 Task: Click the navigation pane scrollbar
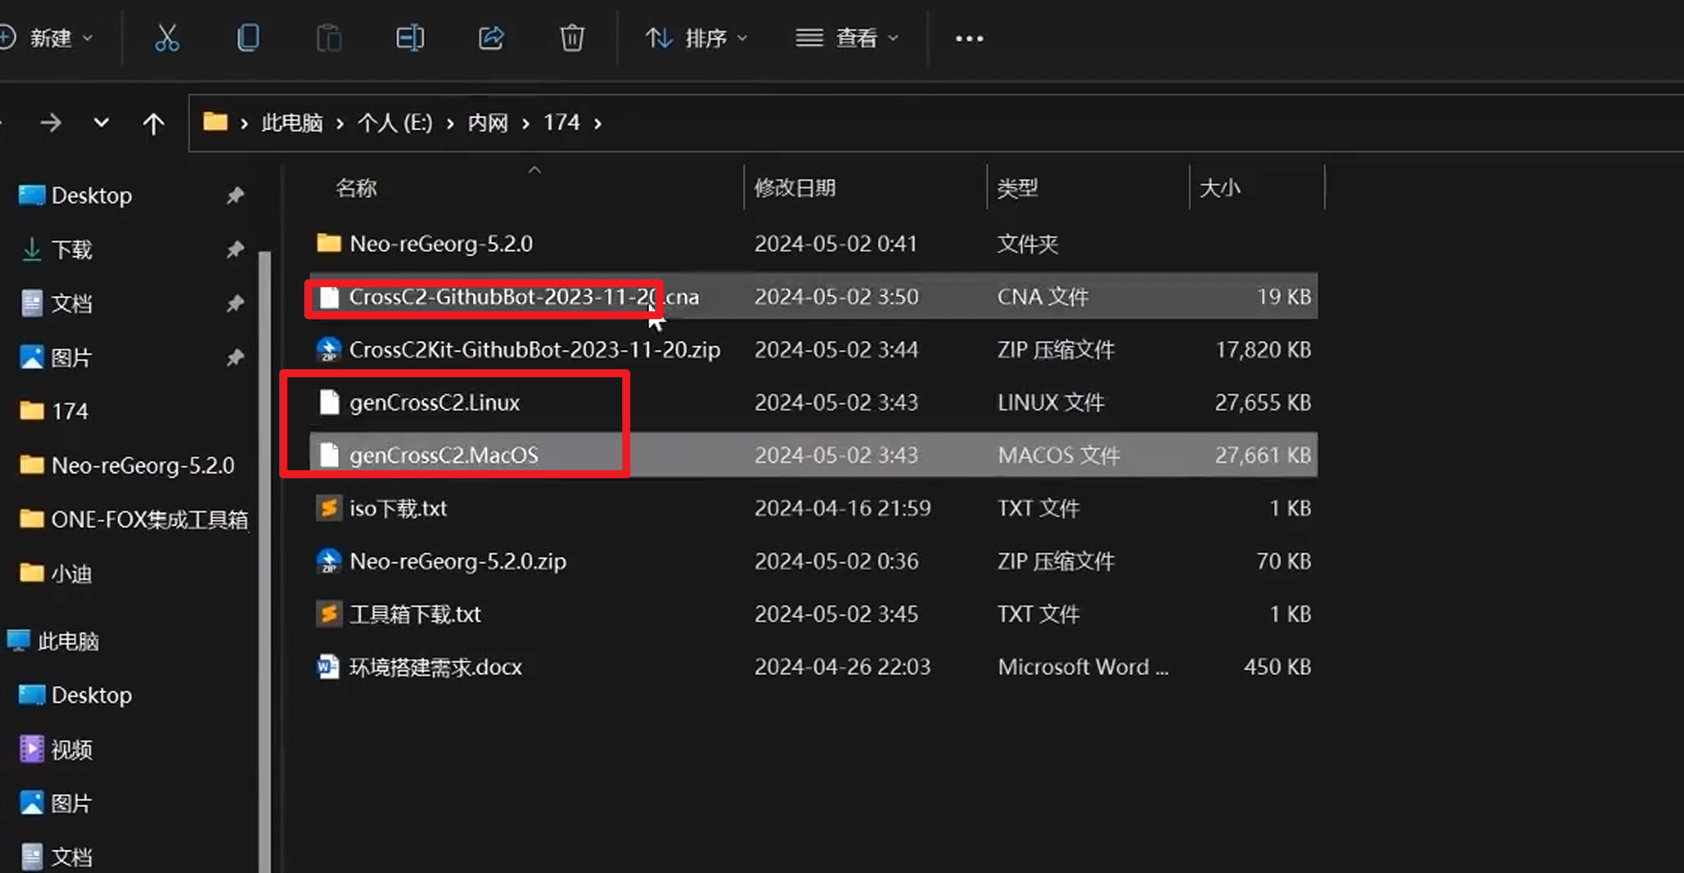point(265,560)
